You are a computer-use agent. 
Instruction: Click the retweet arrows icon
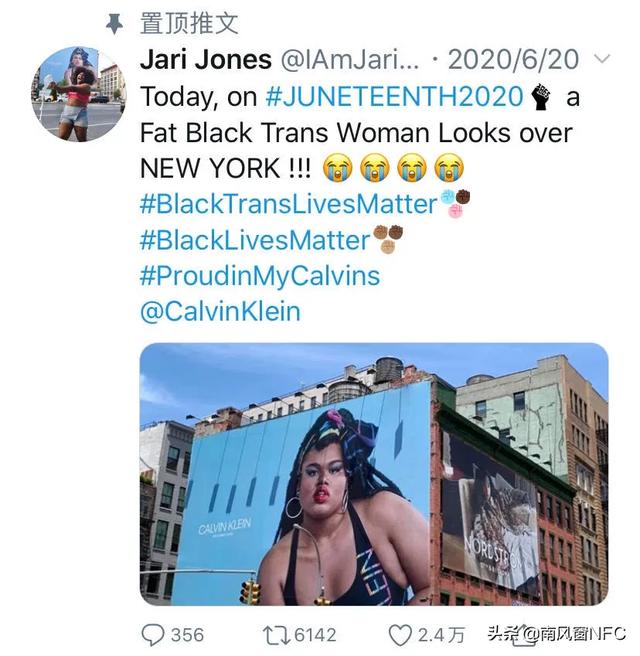coord(276,636)
